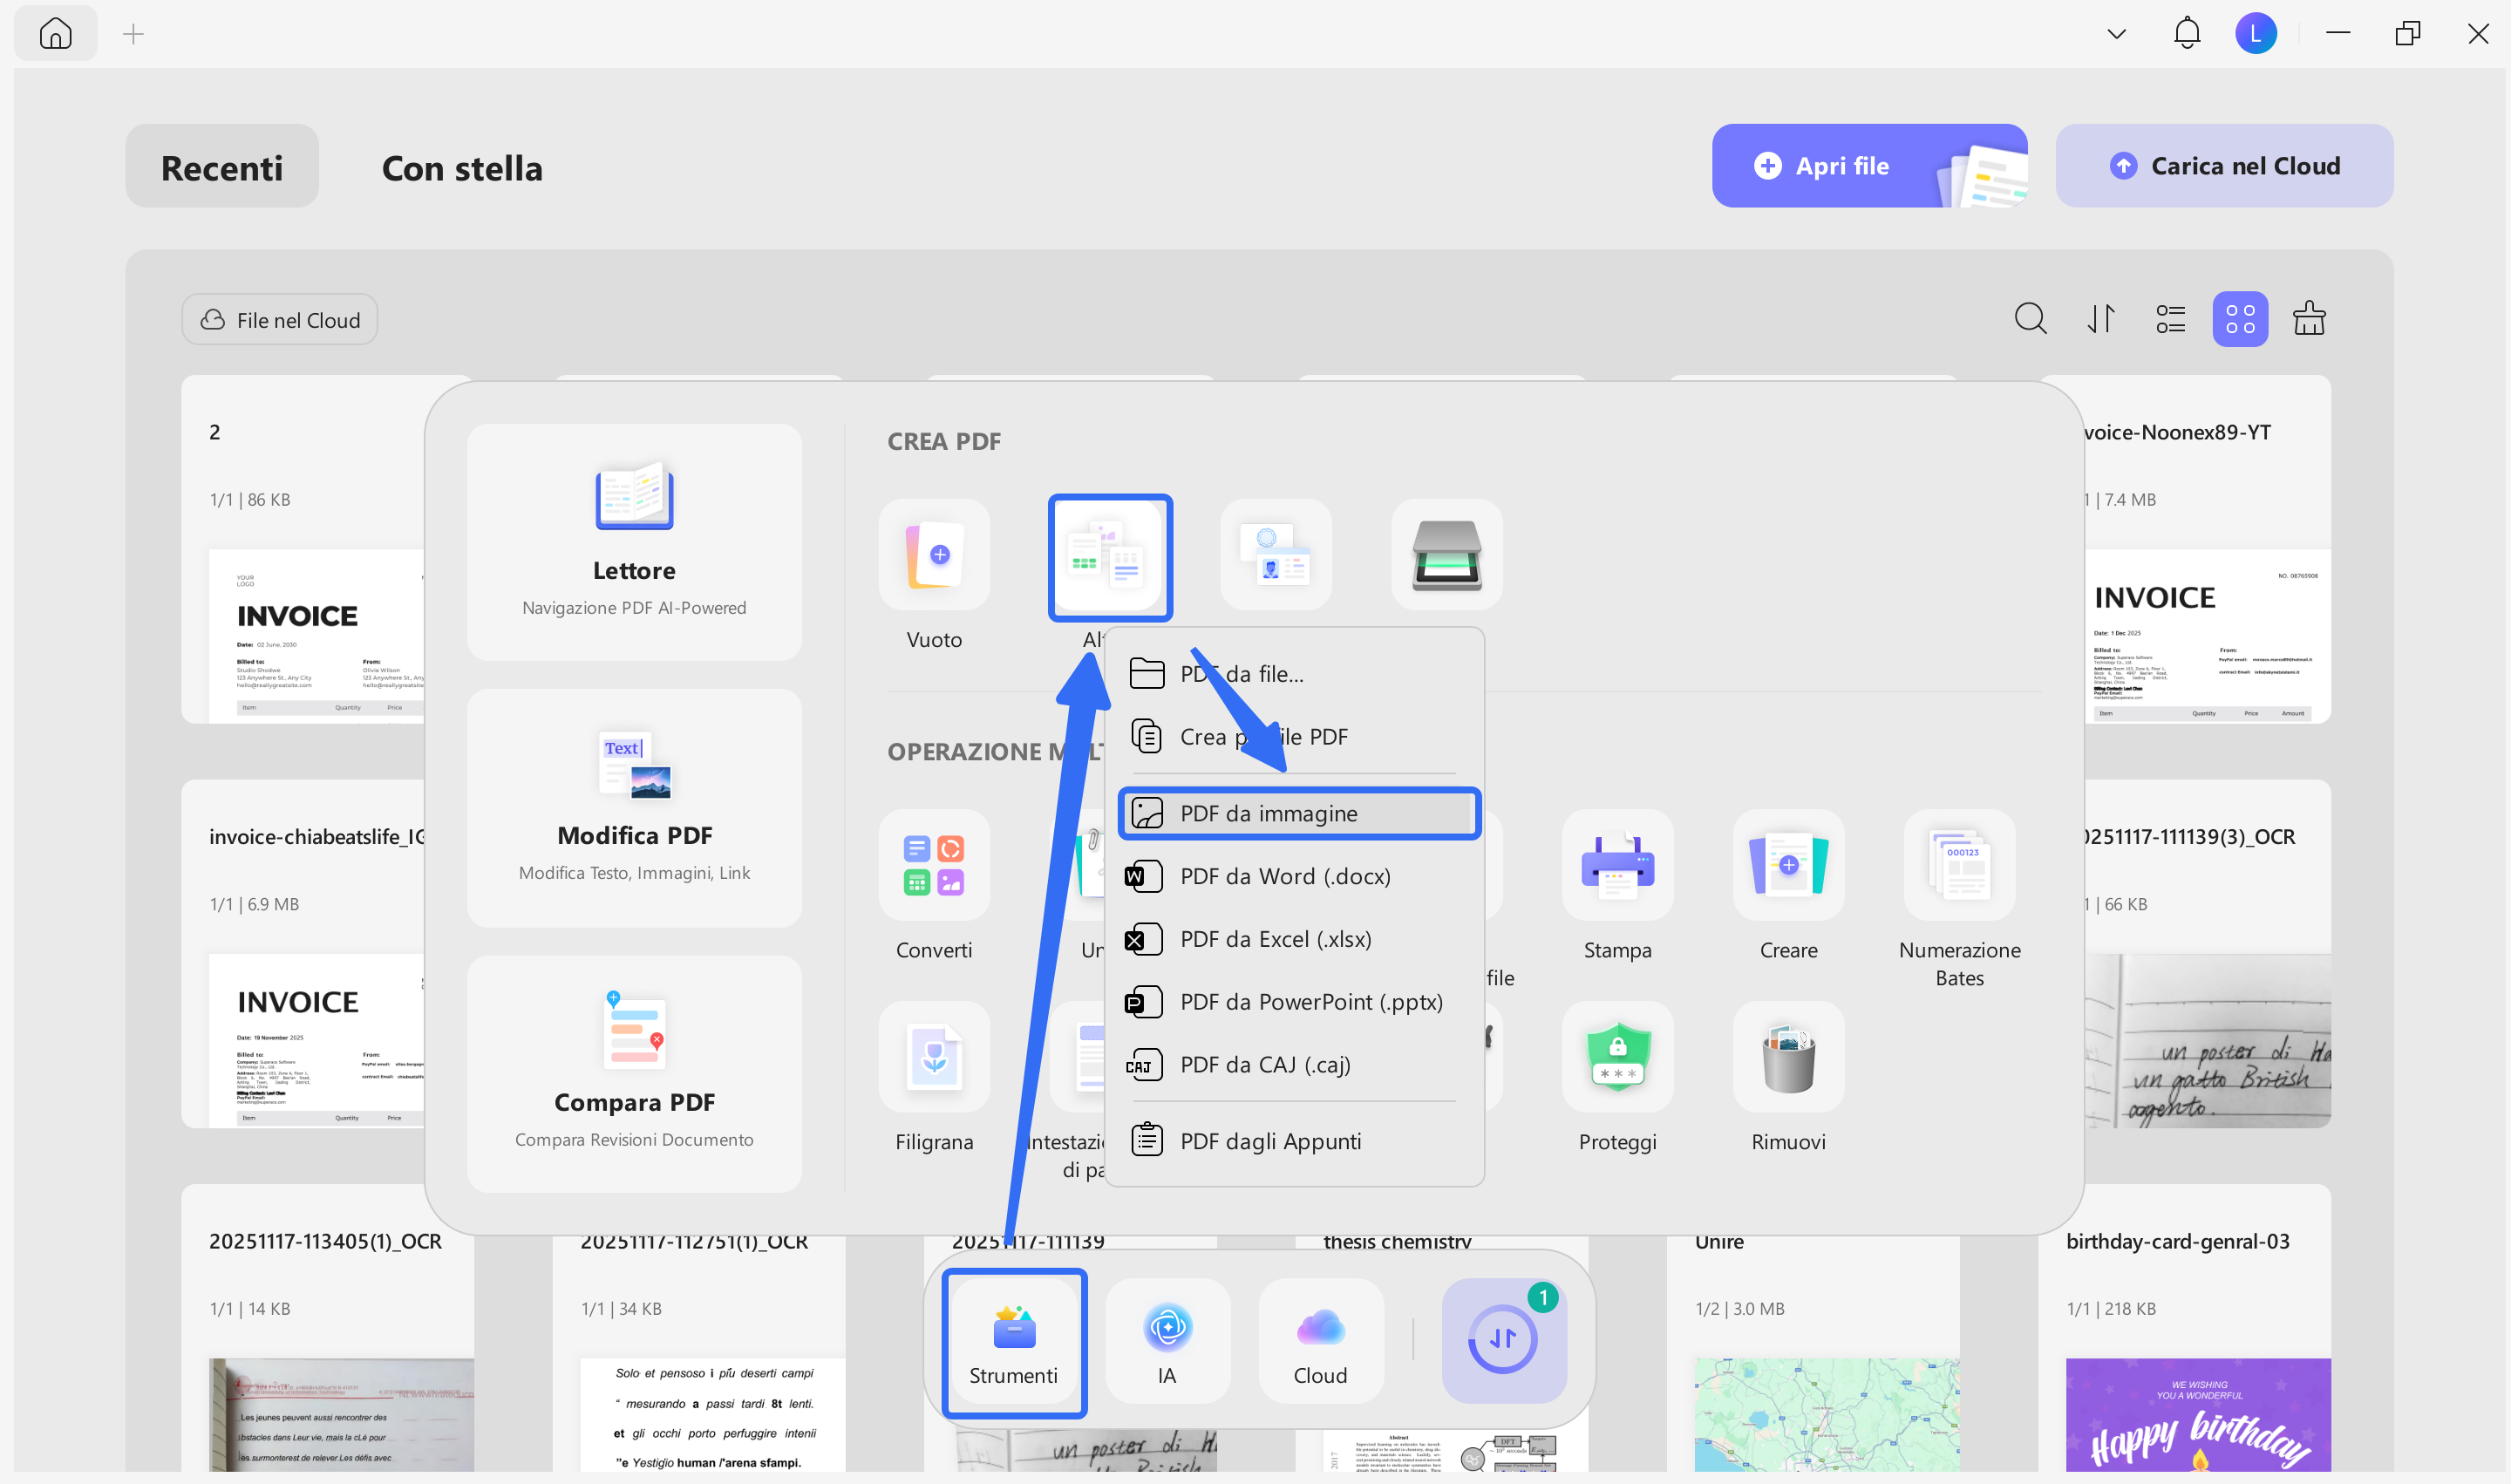Click the file name 20251117-113405(1)_OCR
Viewport: 2511px width, 1484px height.
(325, 1241)
